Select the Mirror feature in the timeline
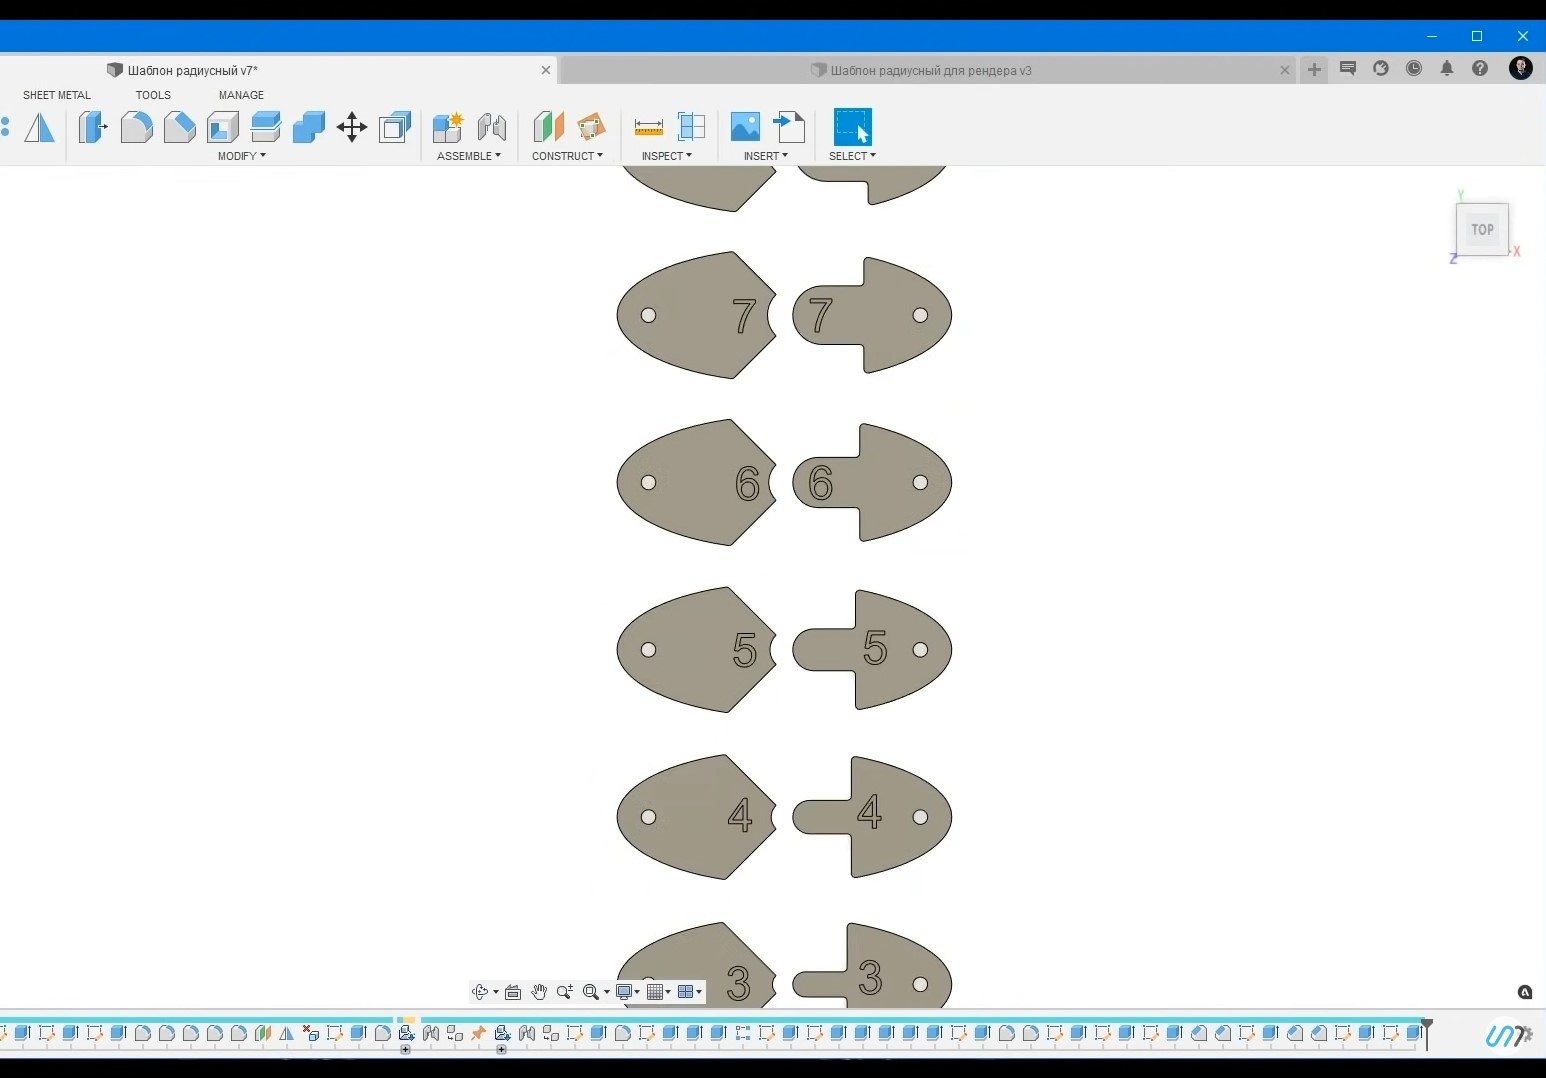The image size is (1546, 1078). [286, 1033]
